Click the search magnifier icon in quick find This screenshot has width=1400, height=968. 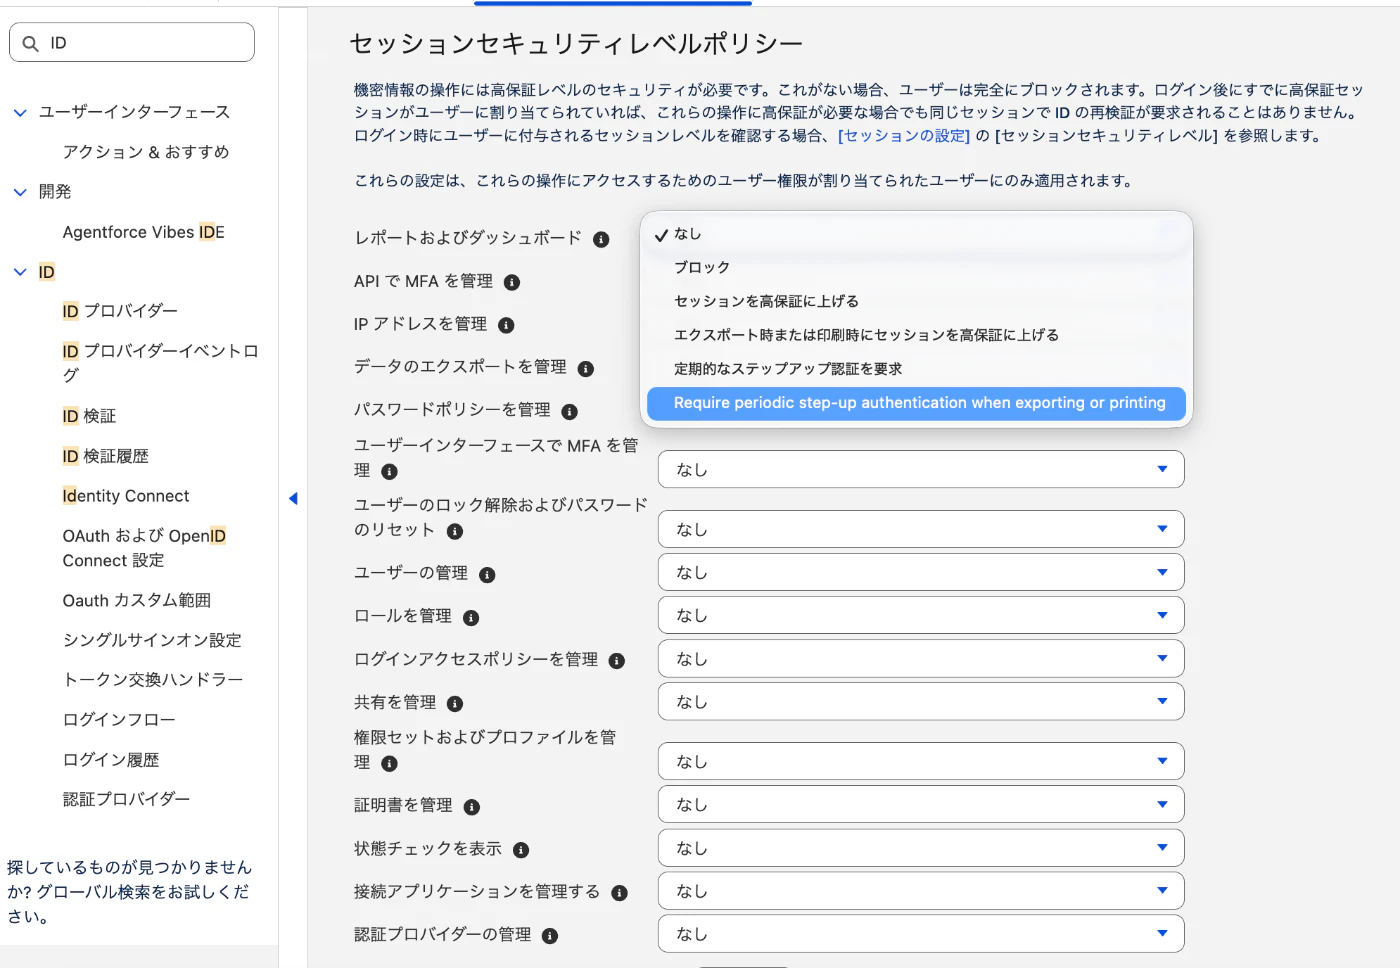coord(31,43)
